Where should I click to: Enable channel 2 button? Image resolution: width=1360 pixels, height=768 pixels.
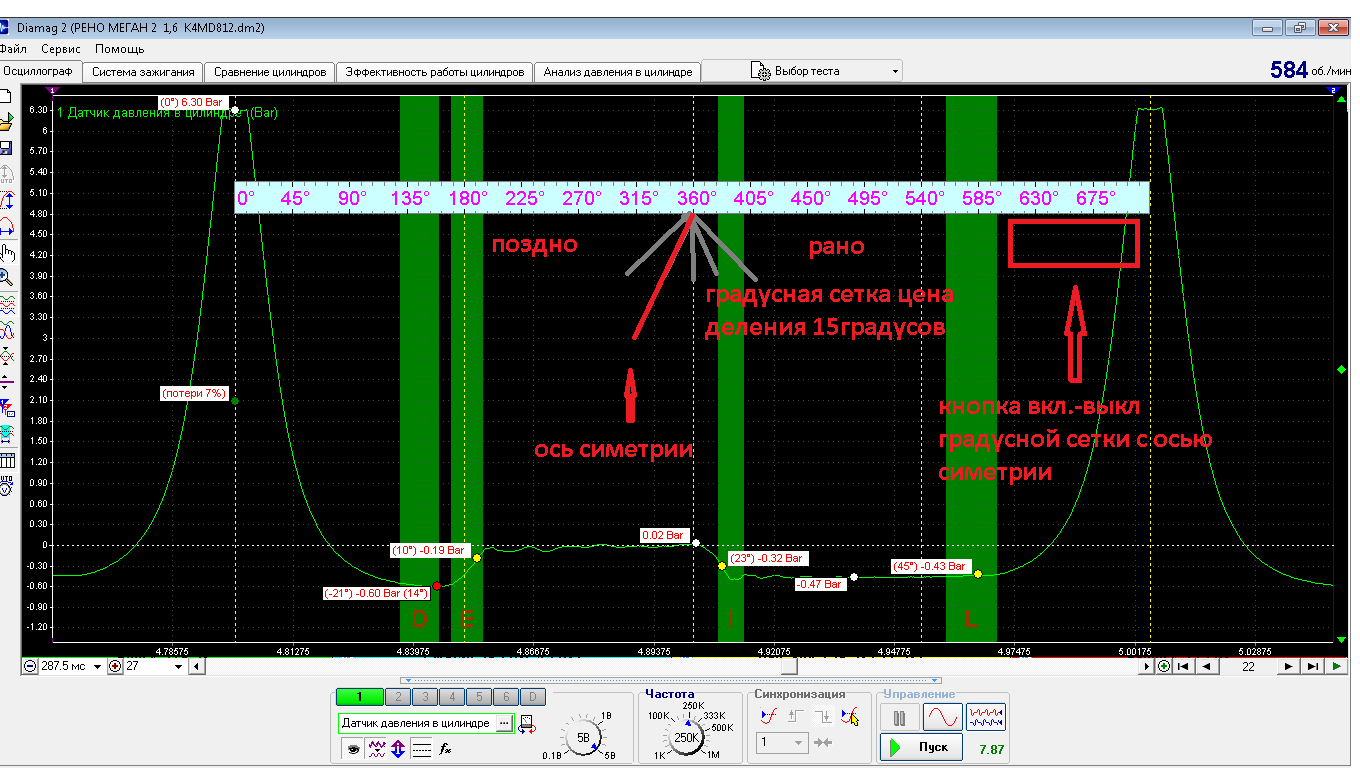click(399, 697)
